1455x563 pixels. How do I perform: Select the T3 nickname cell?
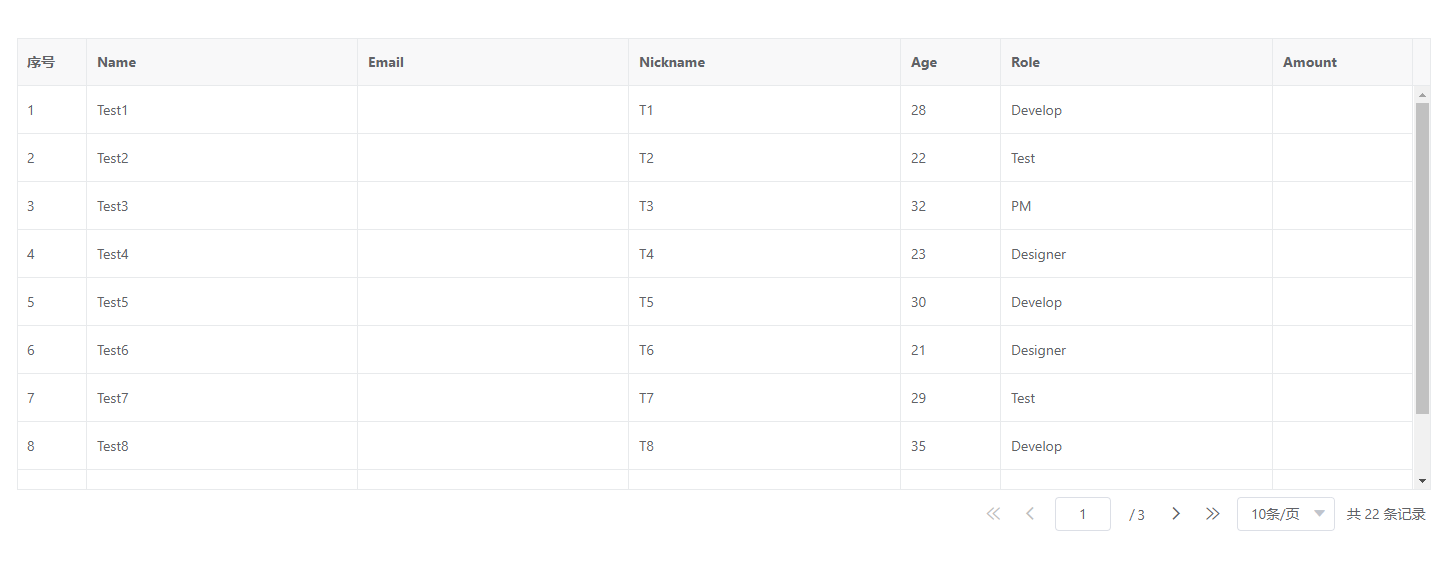point(647,206)
